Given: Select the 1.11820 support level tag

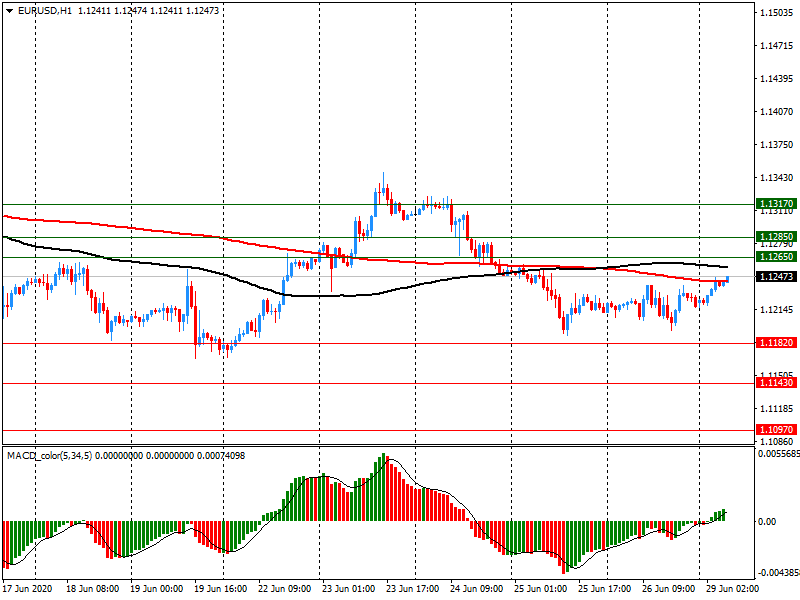Looking at the screenshot, I should tap(776, 343).
